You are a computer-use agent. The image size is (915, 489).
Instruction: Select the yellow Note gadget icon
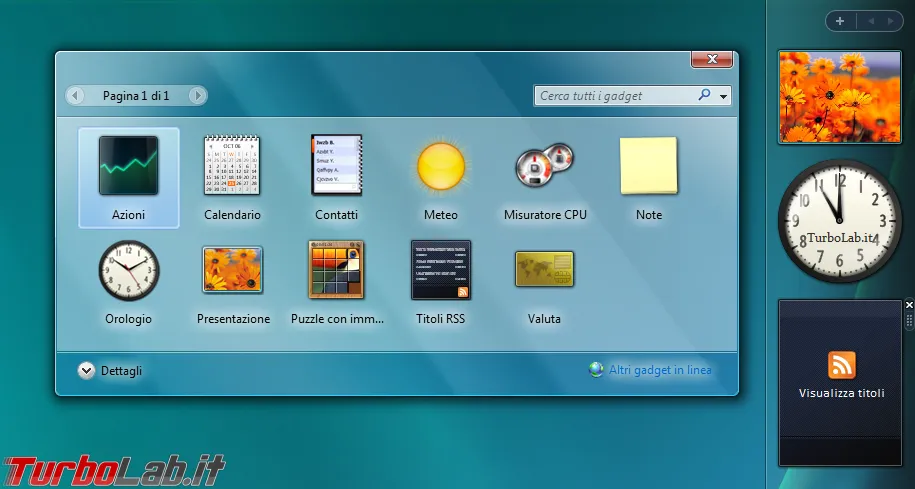648,166
